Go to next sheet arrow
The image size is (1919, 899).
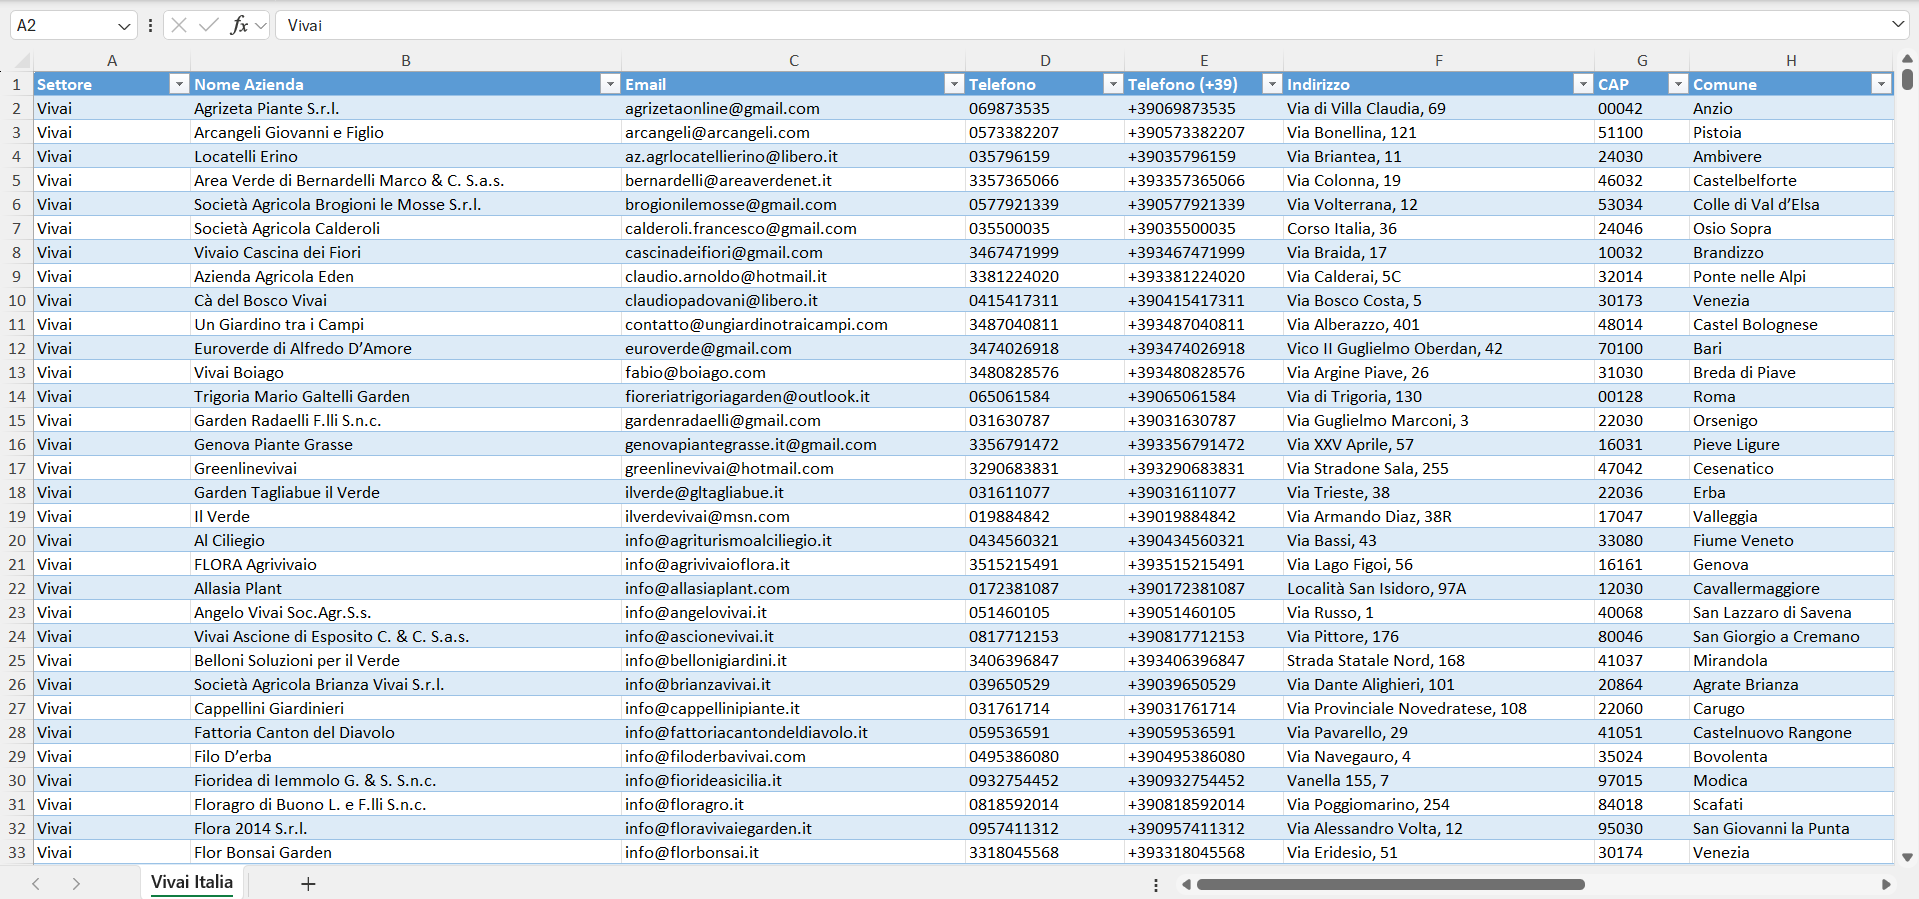pyautogui.click(x=76, y=884)
